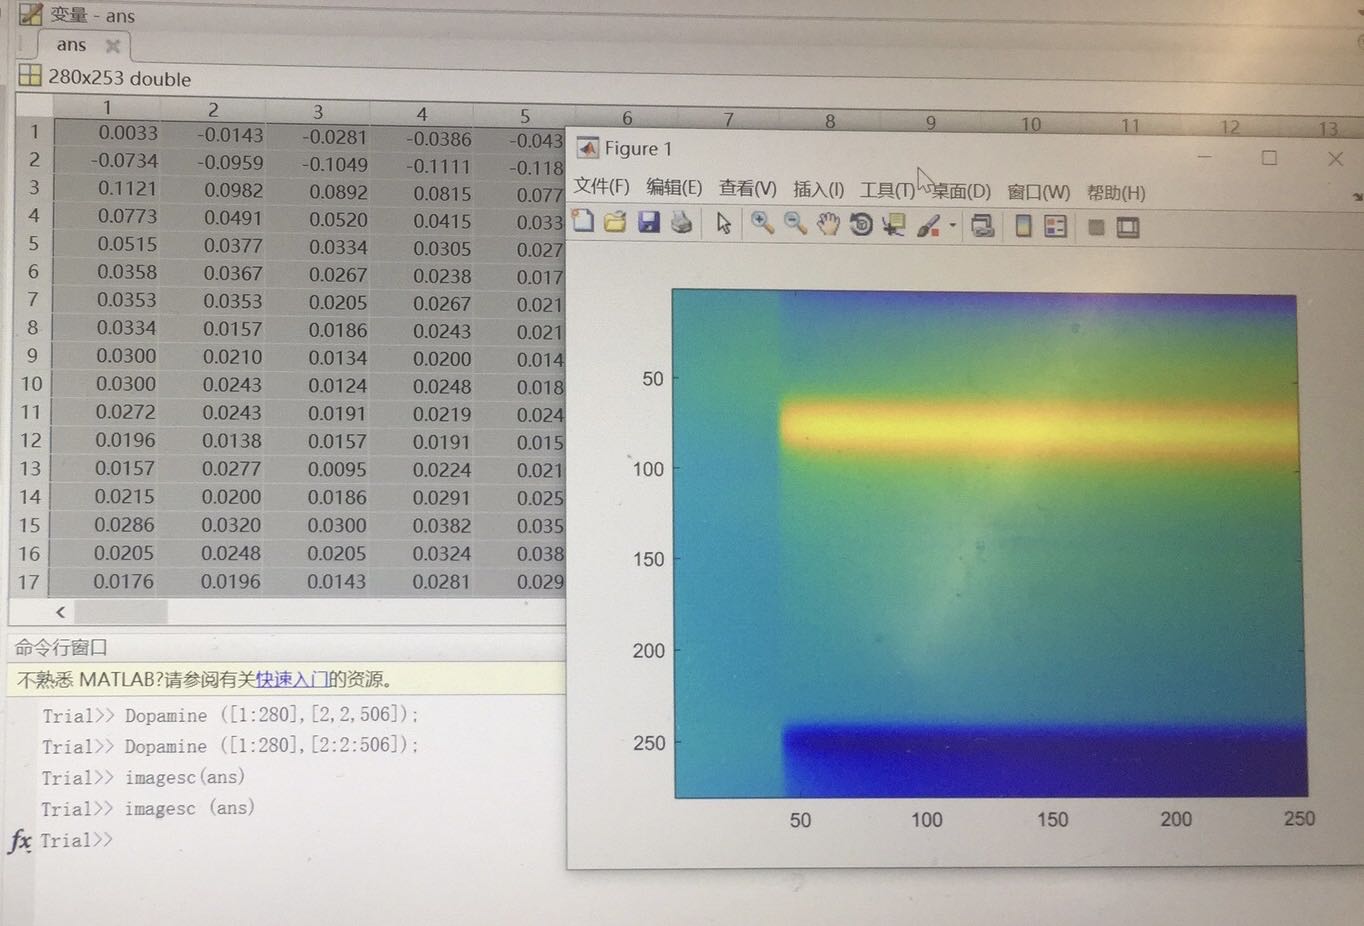
Task: Close the ans variable tab
Action: [112, 46]
